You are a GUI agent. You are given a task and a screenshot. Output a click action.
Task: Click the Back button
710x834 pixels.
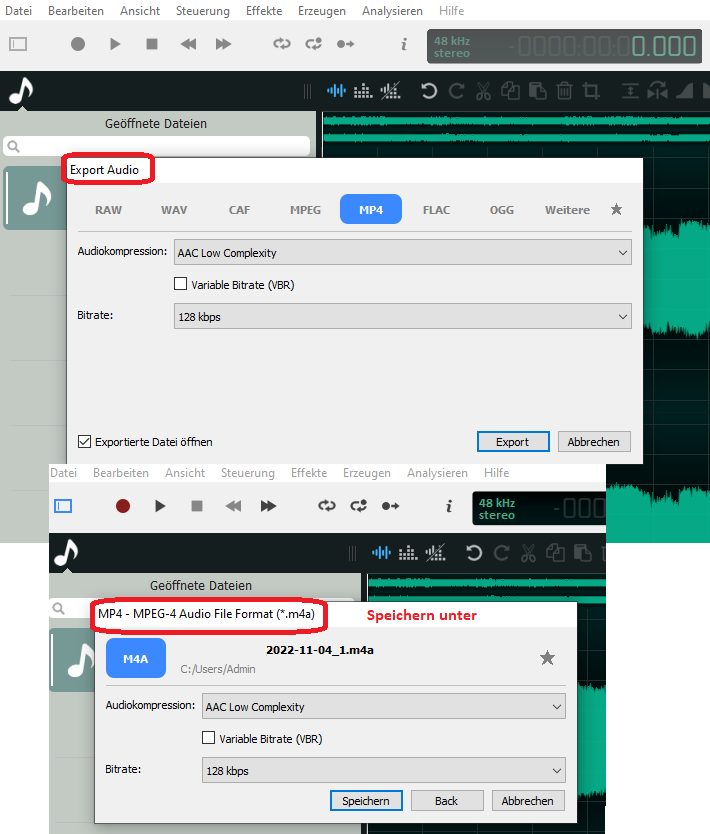[447, 800]
